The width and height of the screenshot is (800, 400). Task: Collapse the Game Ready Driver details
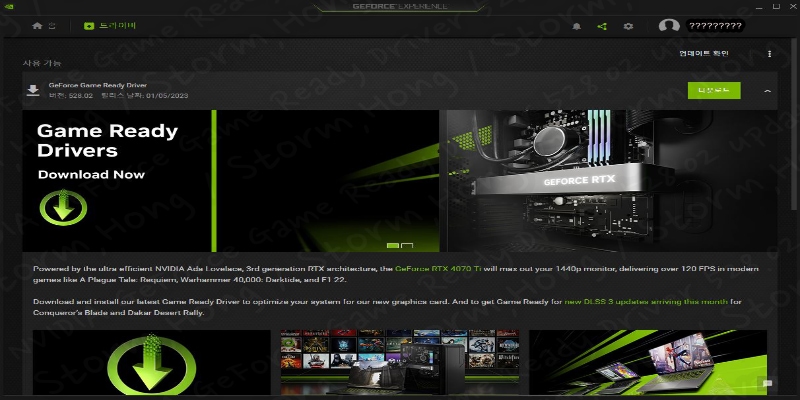tap(767, 91)
